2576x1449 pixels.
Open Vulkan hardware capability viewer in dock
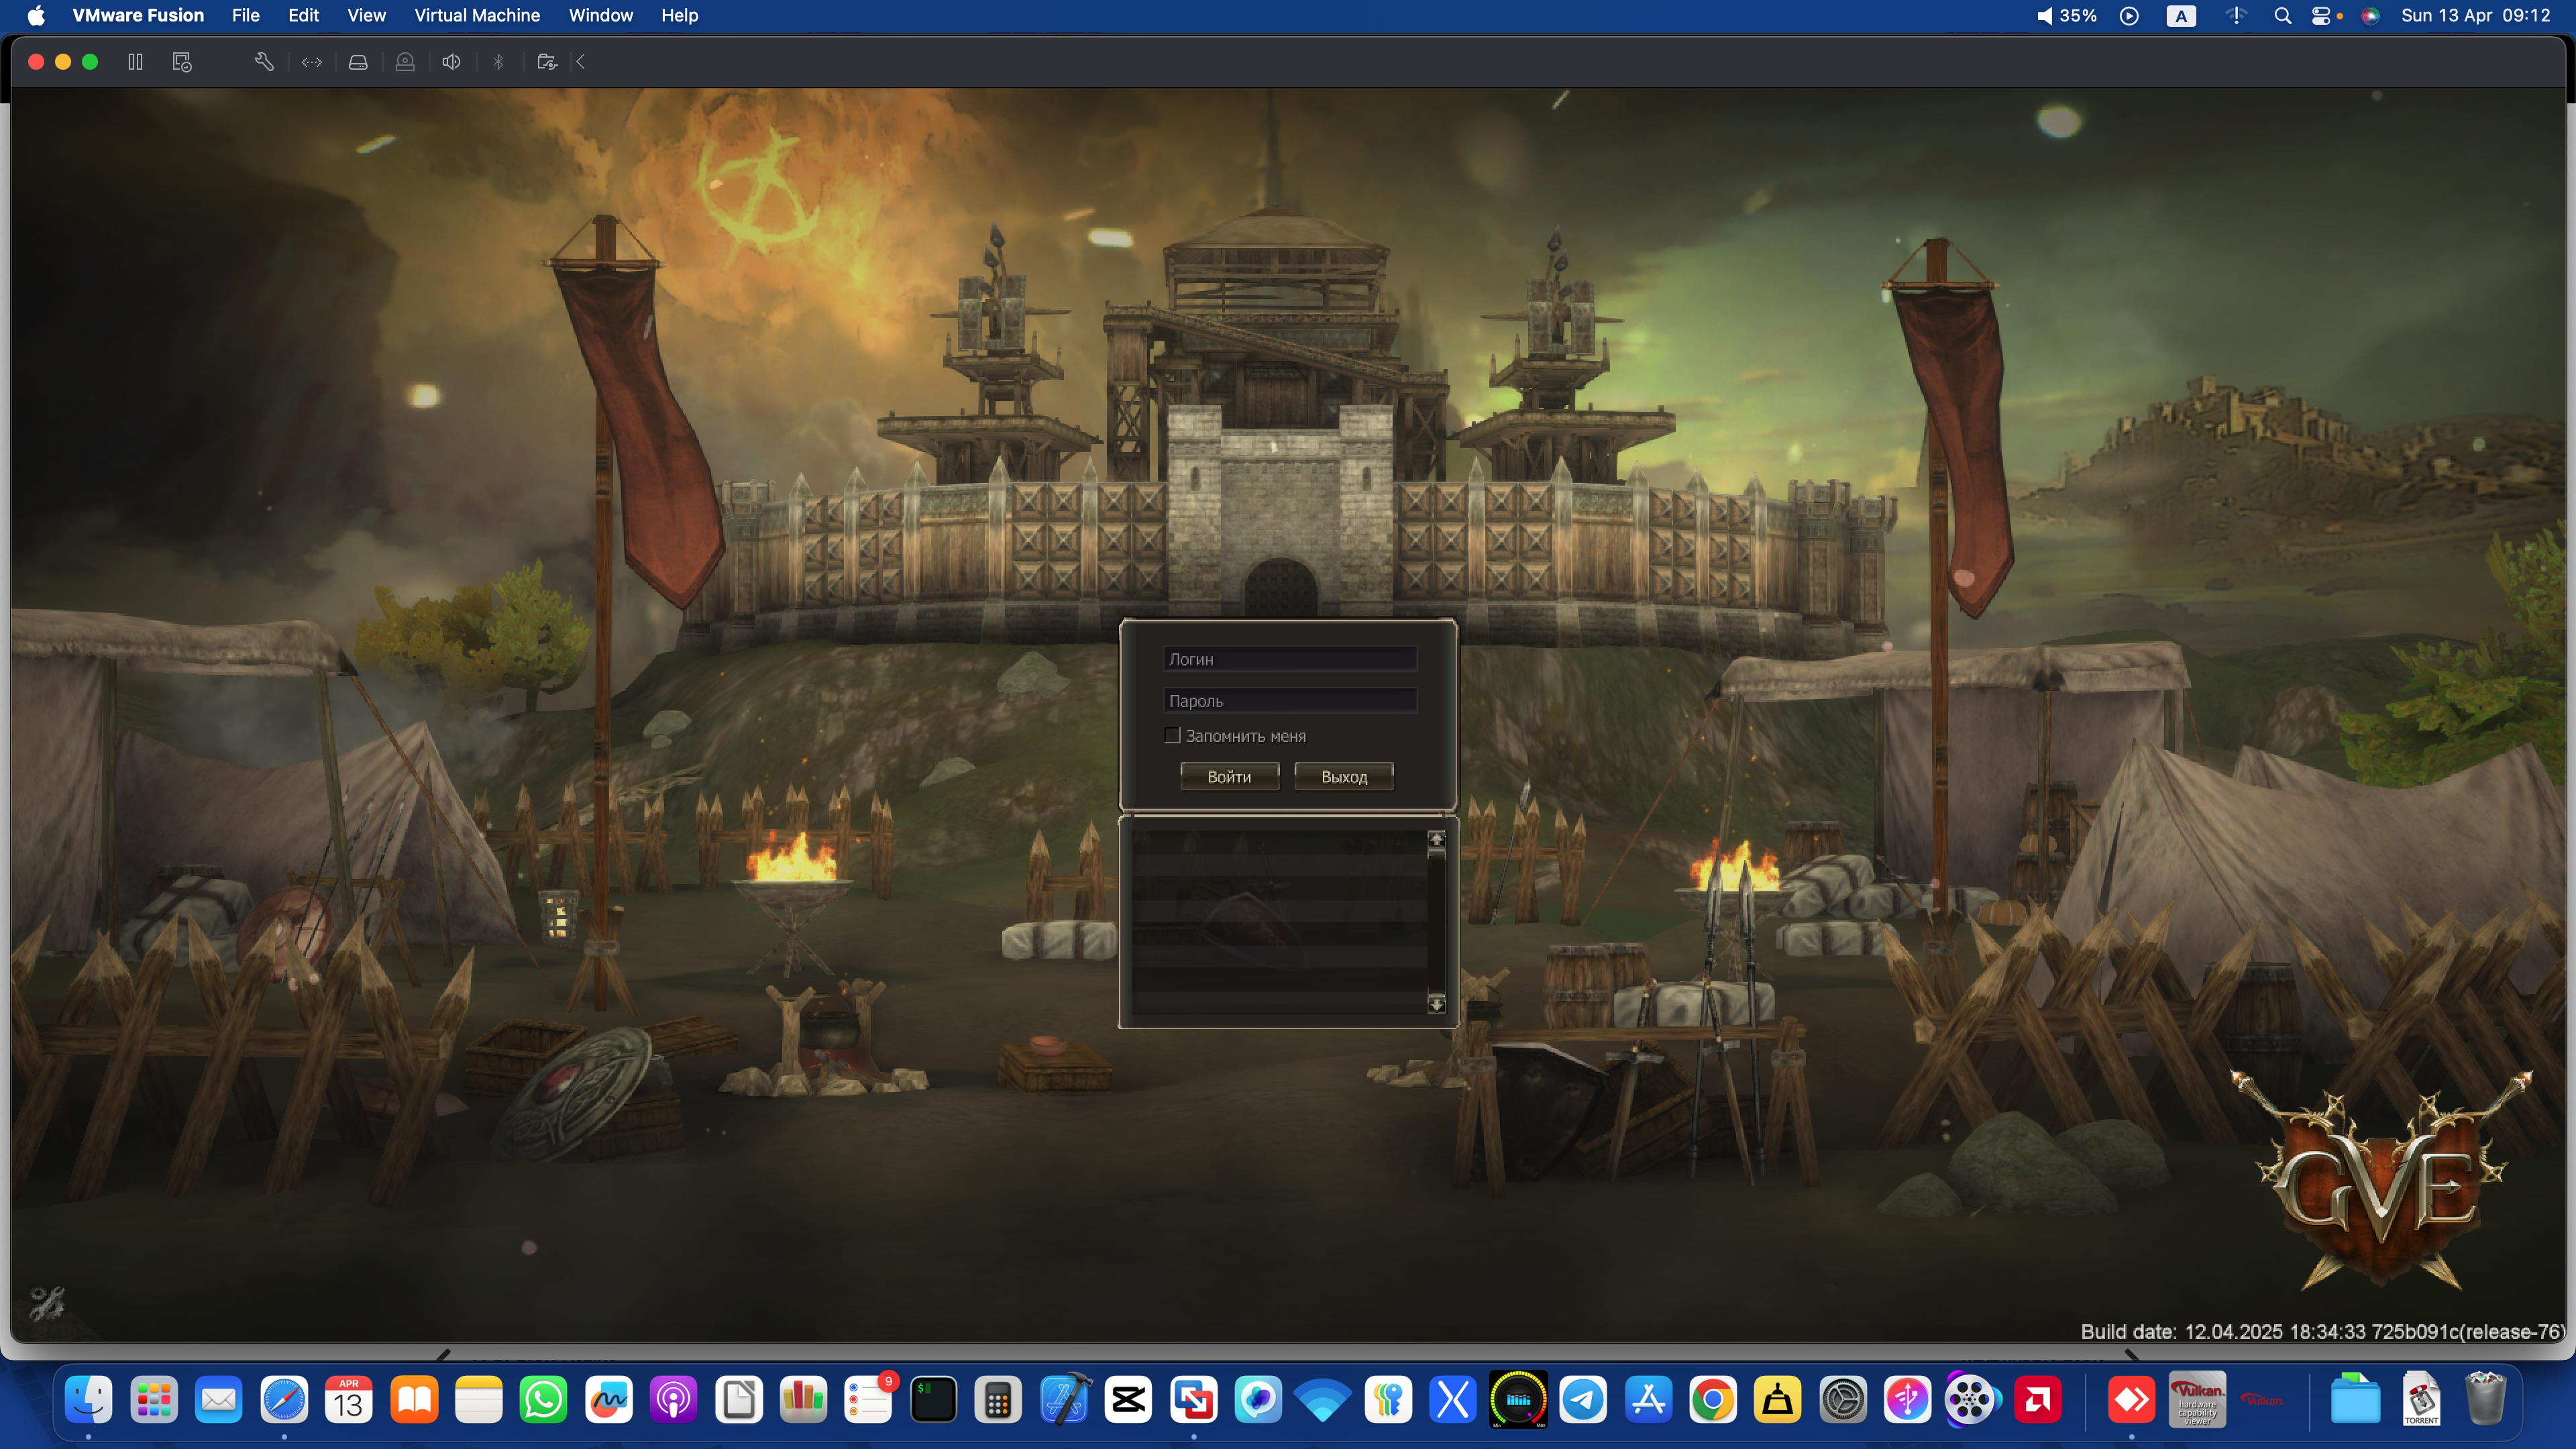(x=2197, y=1399)
